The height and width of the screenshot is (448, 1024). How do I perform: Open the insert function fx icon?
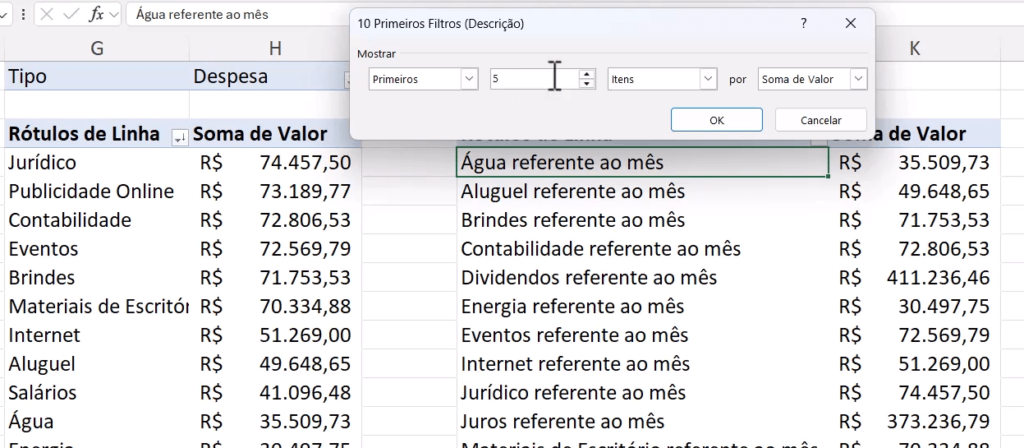(96, 14)
